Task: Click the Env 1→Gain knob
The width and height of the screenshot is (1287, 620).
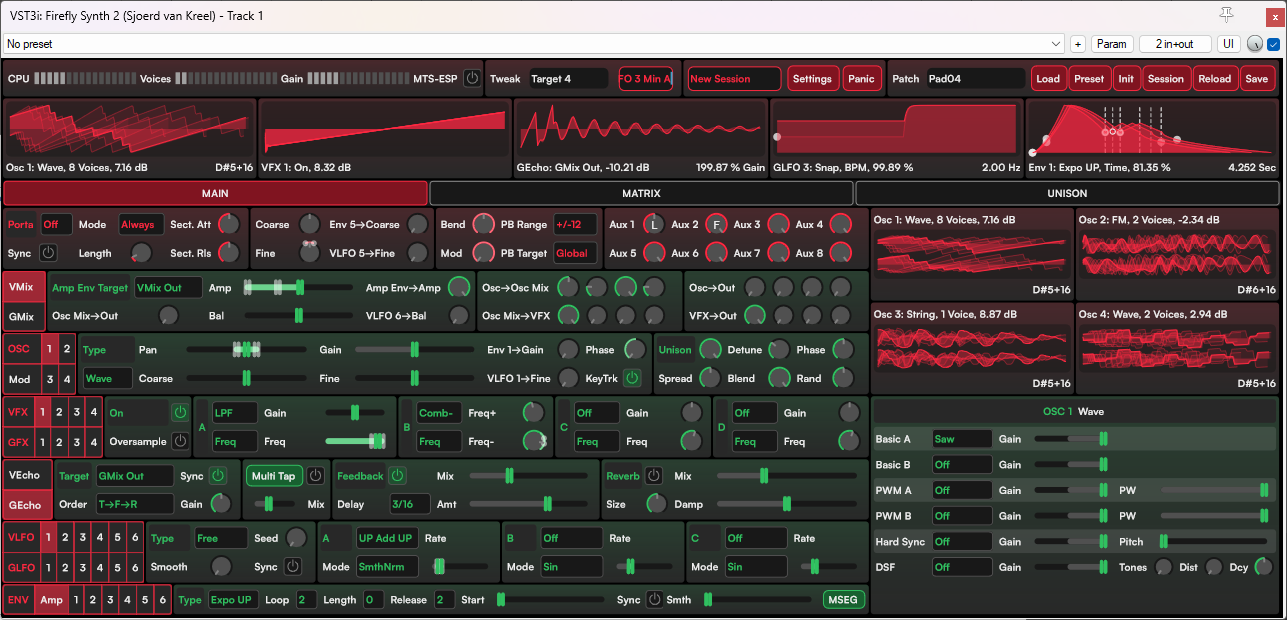Action: [x=568, y=350]
